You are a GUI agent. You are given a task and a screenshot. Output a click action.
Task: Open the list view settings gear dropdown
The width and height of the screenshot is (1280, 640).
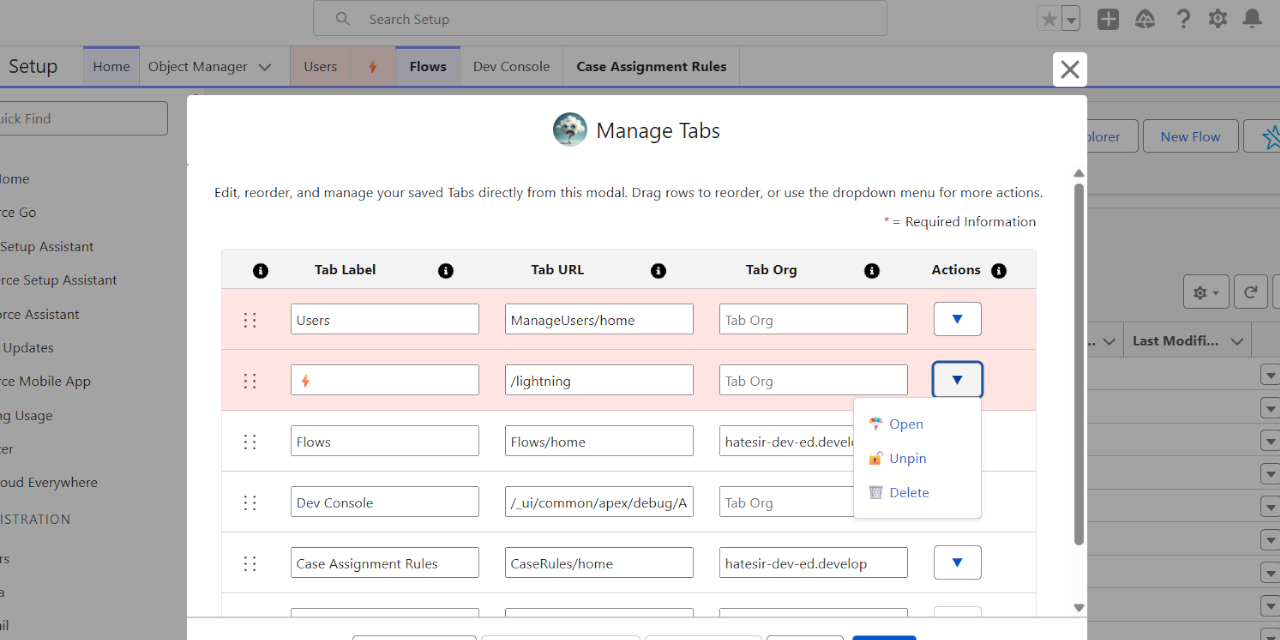pos(1205,293)
